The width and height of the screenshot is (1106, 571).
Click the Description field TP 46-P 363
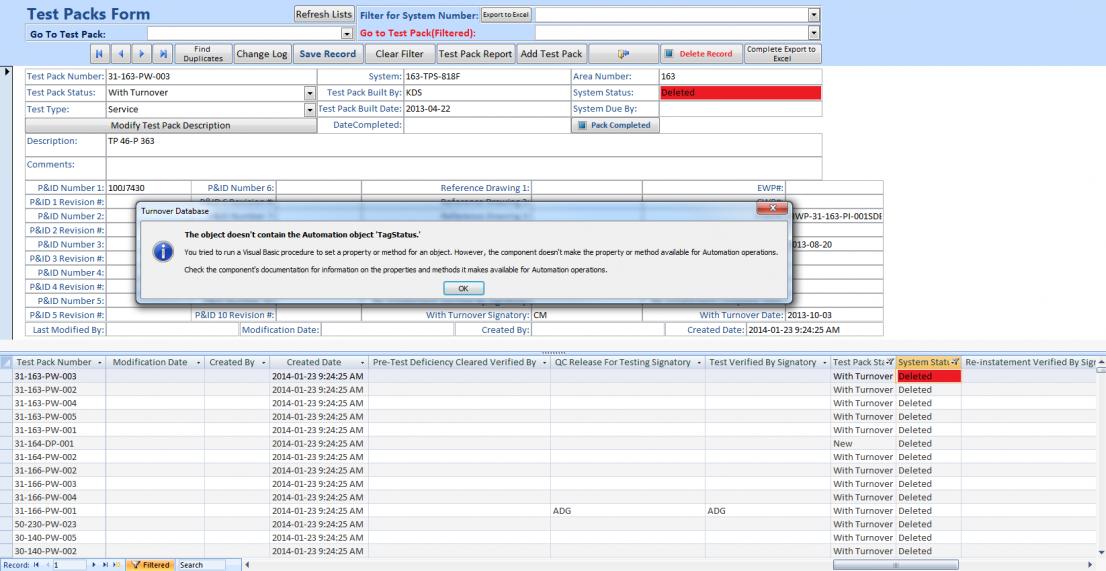463,145
